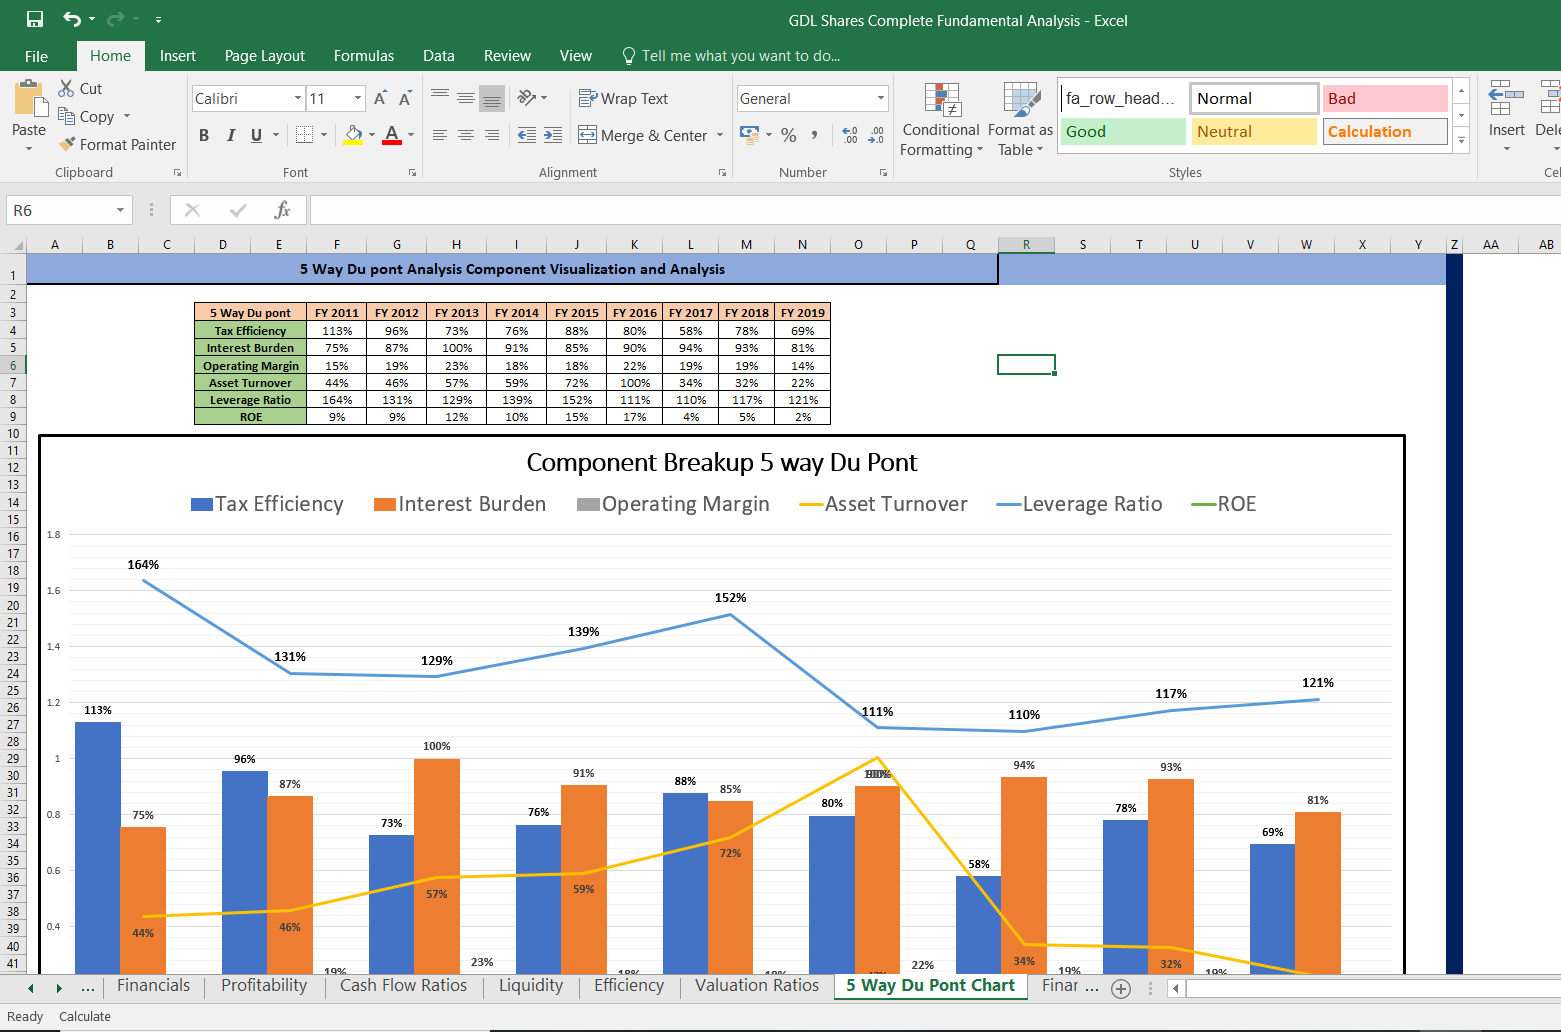Apply the Neutral cell style

(1254, 131)
